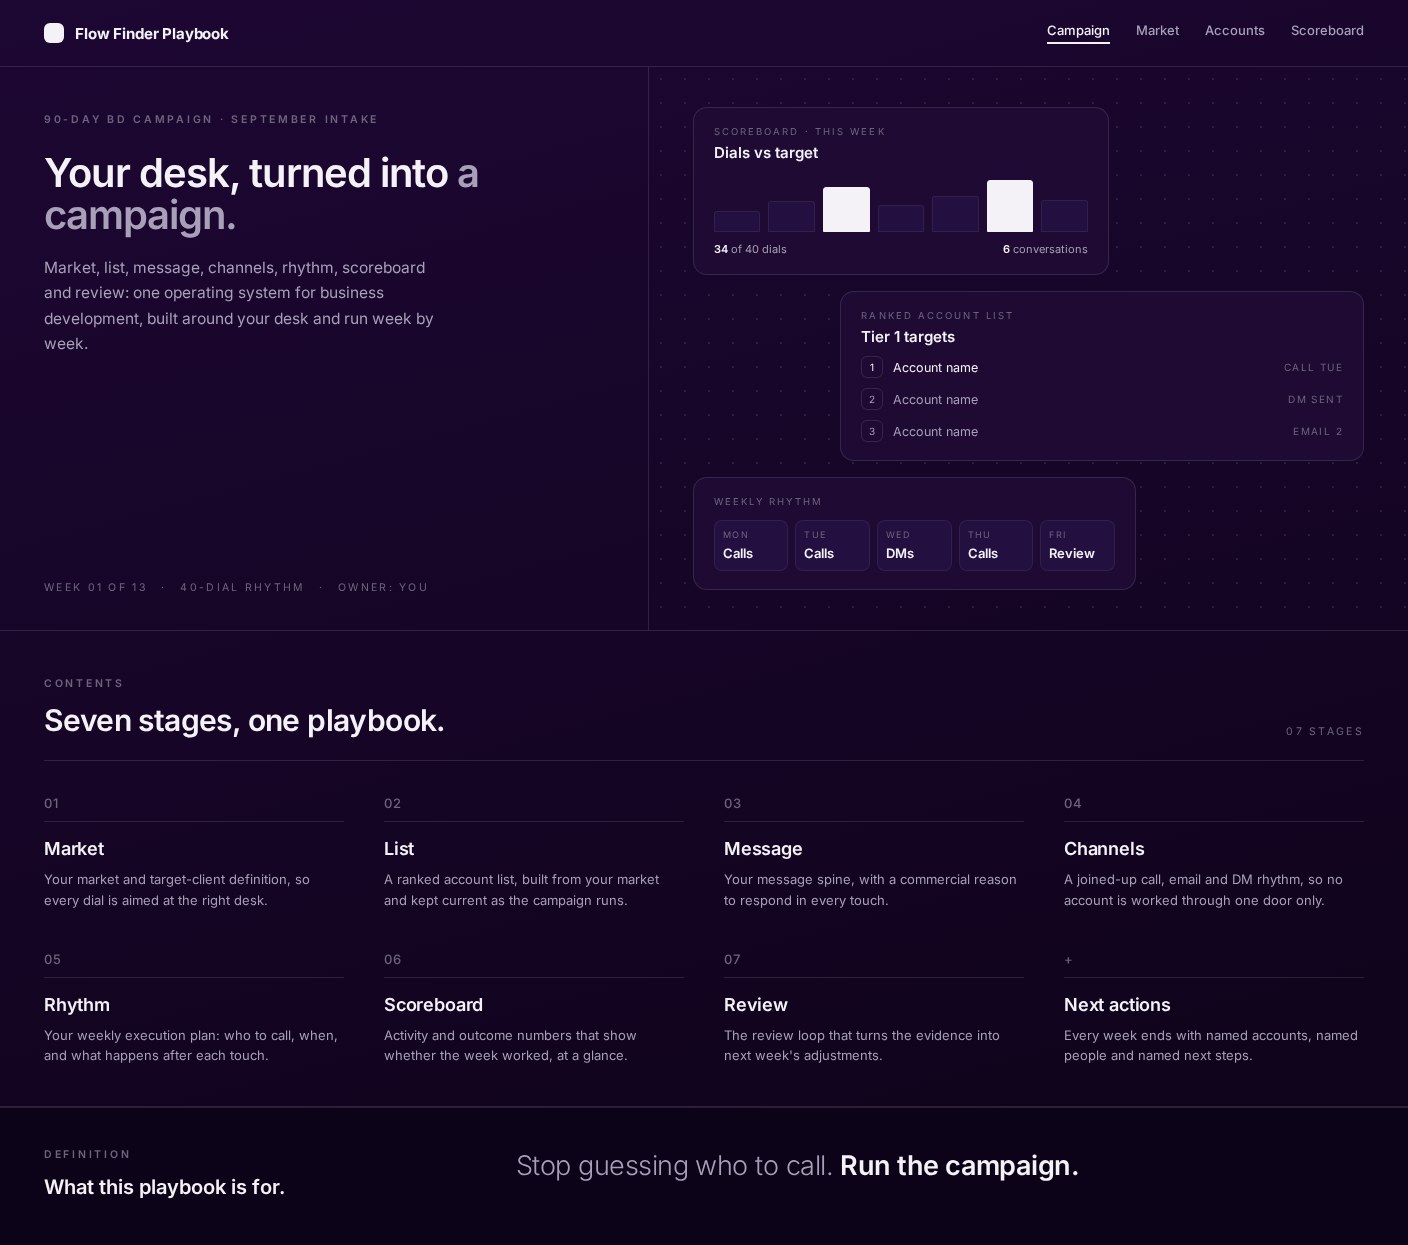Open stage 07 Review heading
Viewport: 1408px width, 1245px height.
[756, 1005]
